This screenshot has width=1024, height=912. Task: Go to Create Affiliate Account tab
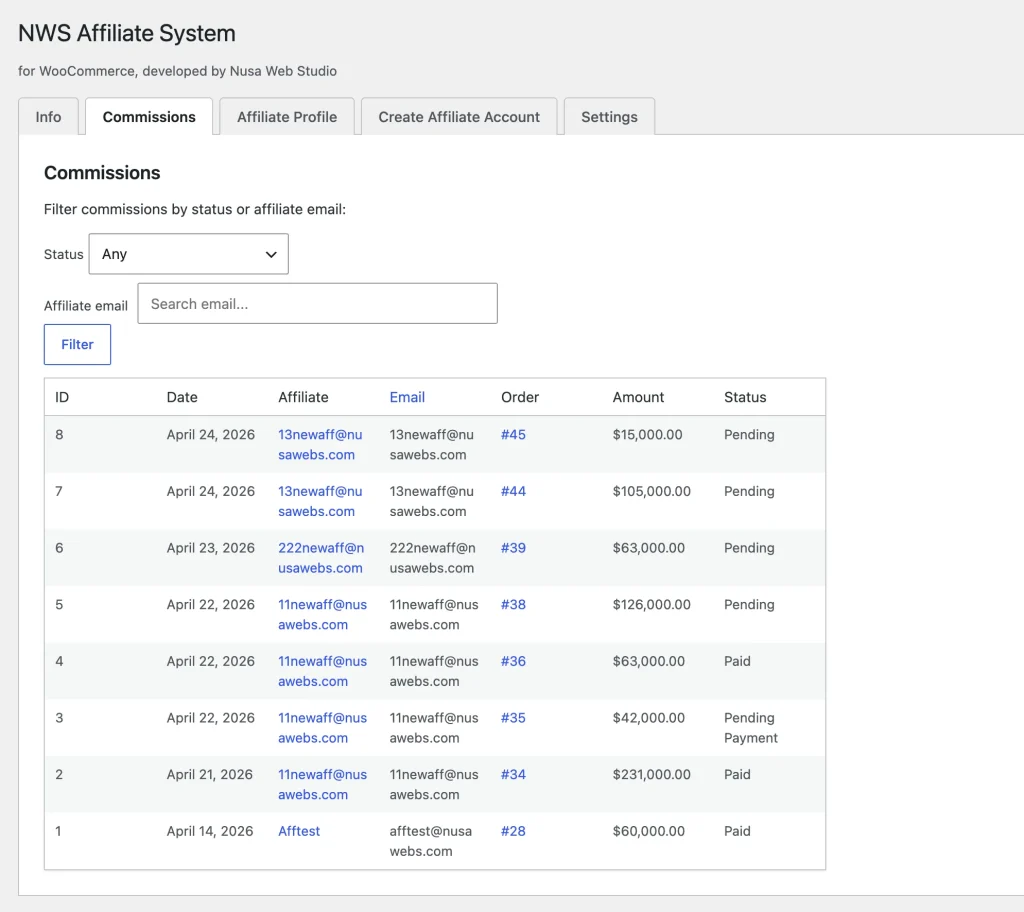click(x=459, y=117)
